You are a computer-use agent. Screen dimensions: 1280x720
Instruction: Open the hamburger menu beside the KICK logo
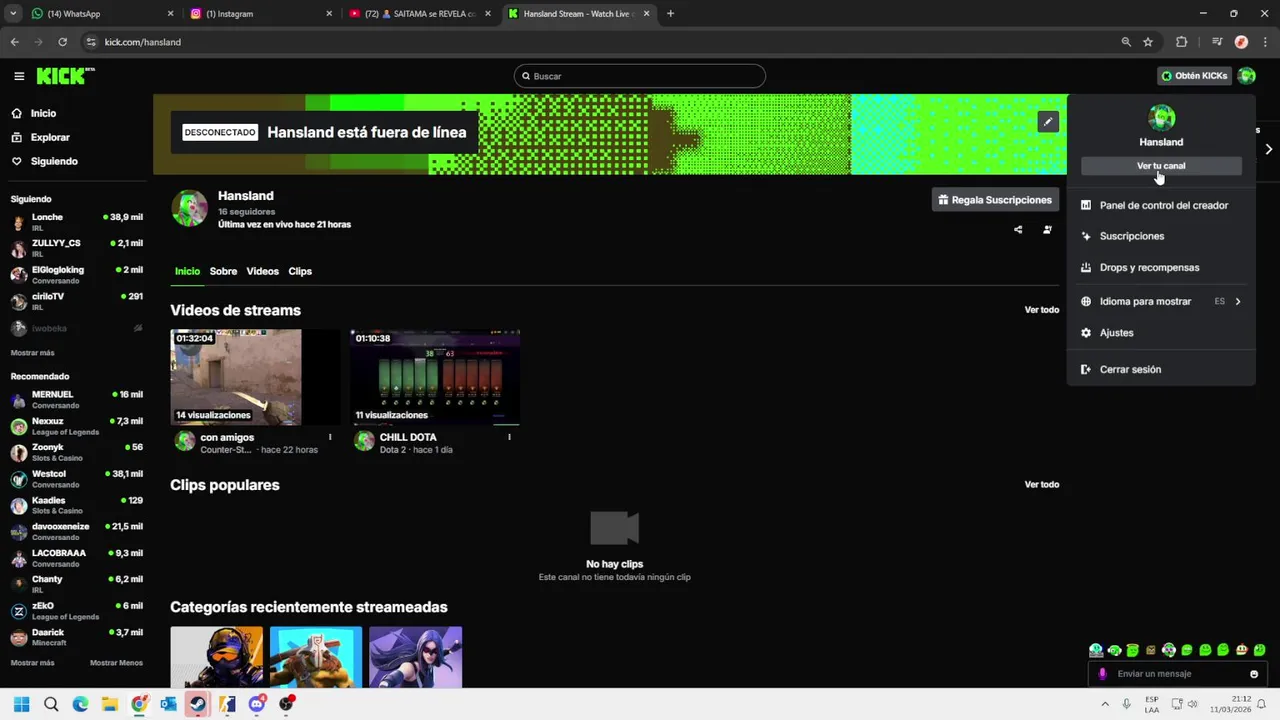click(x=19, y=76)
